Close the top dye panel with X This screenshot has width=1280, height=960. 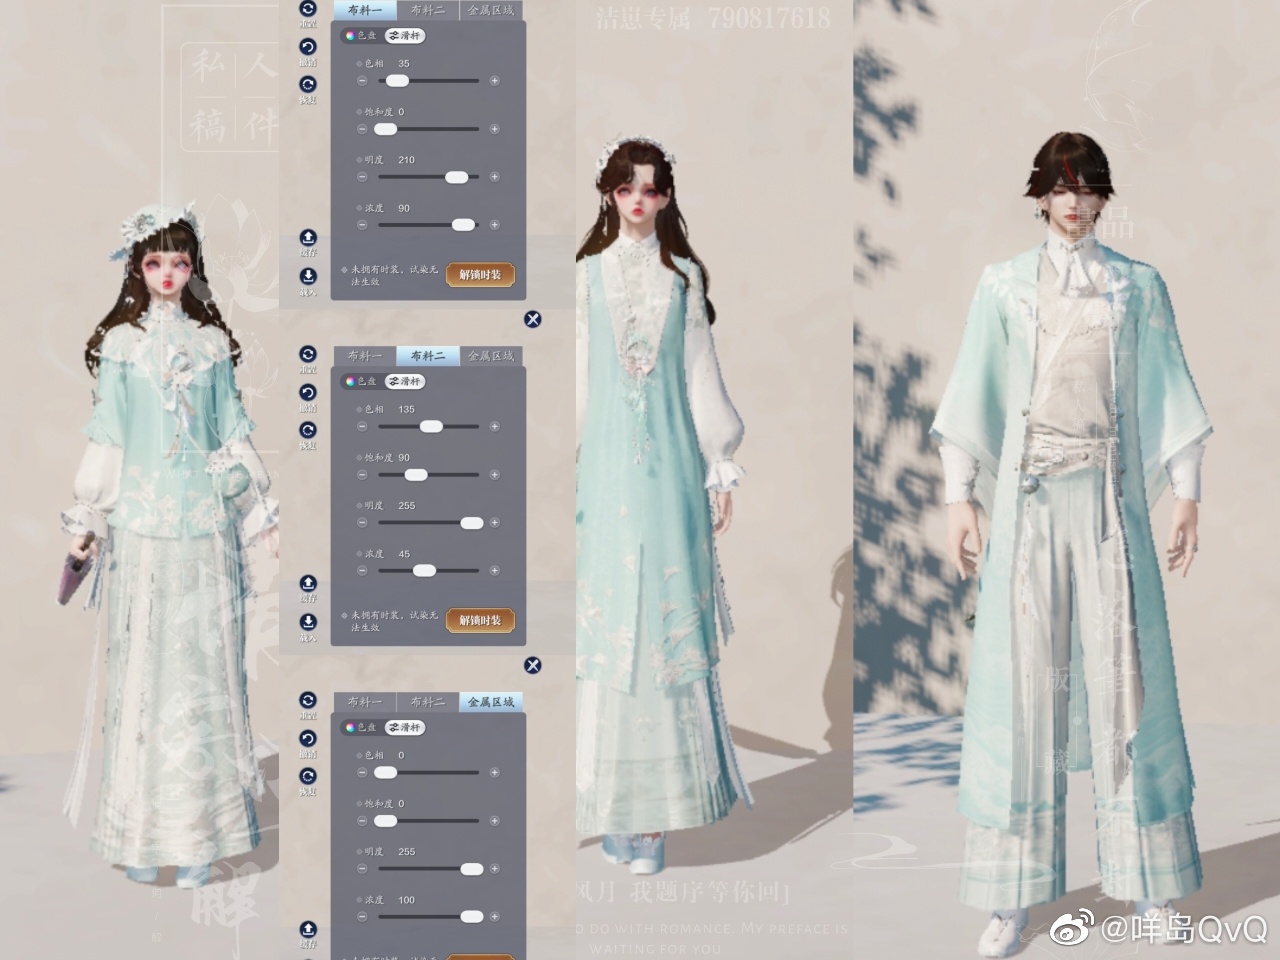pos(533,319)
